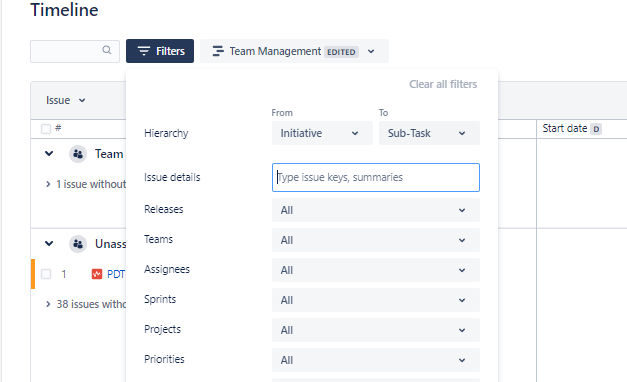Click the Issue details input field

pos(376,177)
